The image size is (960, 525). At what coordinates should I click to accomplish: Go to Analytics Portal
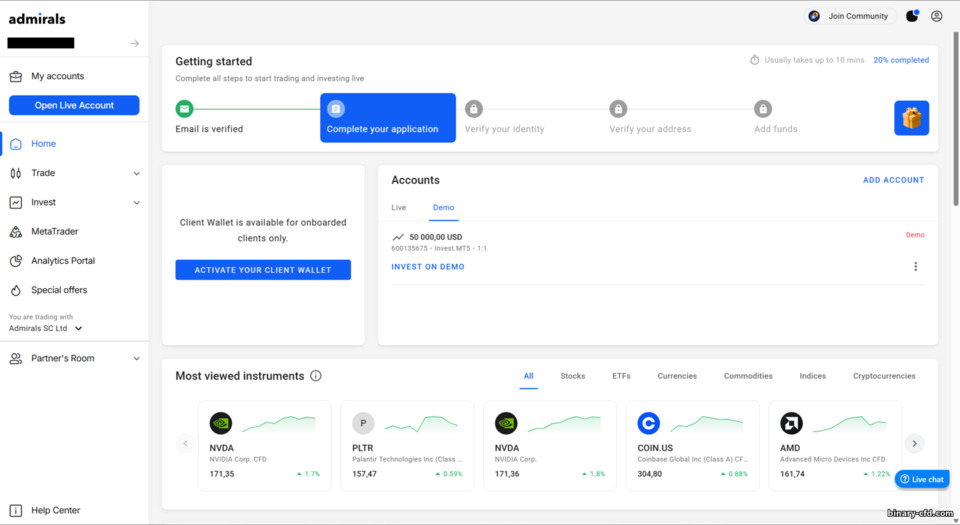[x=62, y=261]
